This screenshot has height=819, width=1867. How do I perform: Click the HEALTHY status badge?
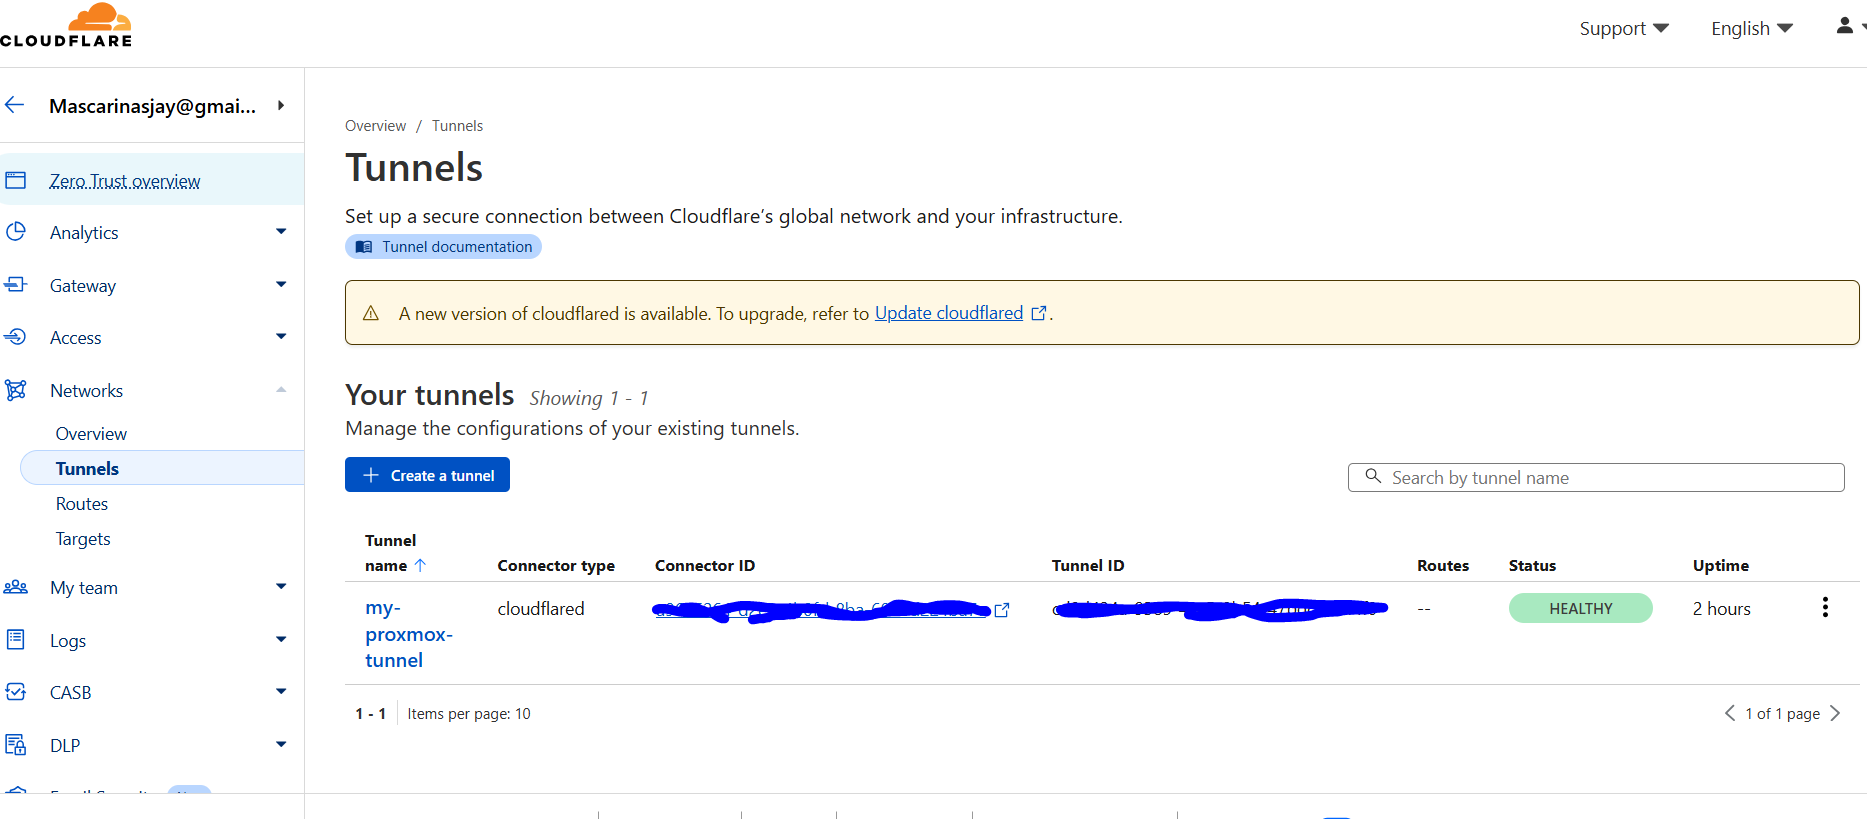[1580, 608]
